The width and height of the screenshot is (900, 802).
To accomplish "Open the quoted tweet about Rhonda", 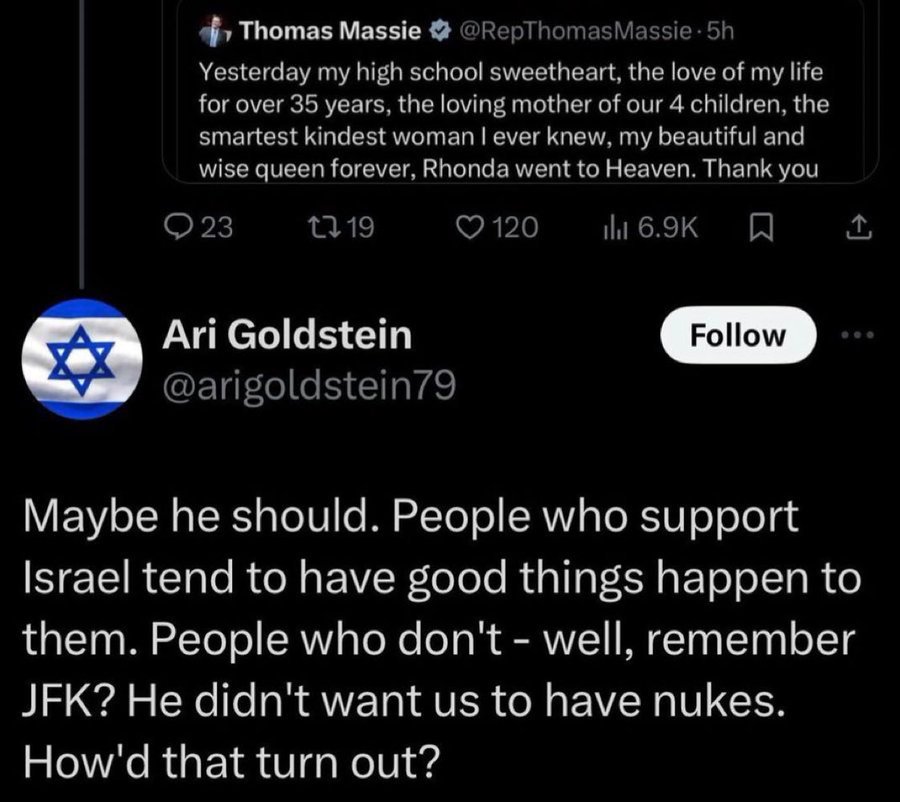I will [x=520, y=92].
